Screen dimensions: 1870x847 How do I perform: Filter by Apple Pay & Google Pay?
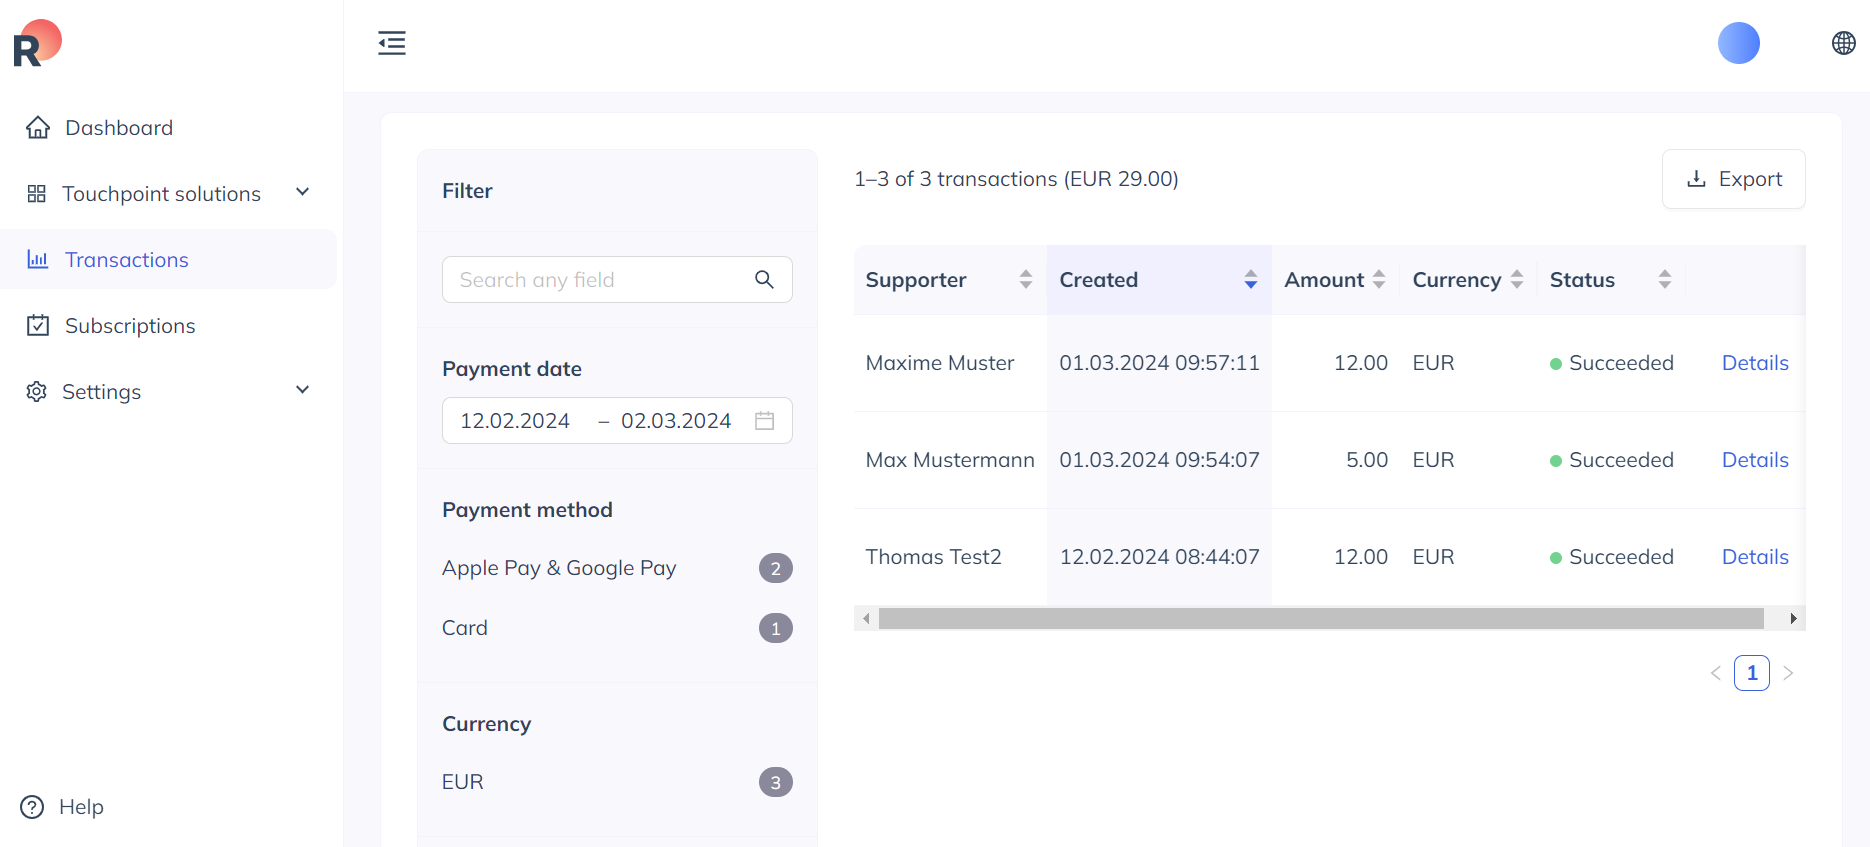click(617, 568)
